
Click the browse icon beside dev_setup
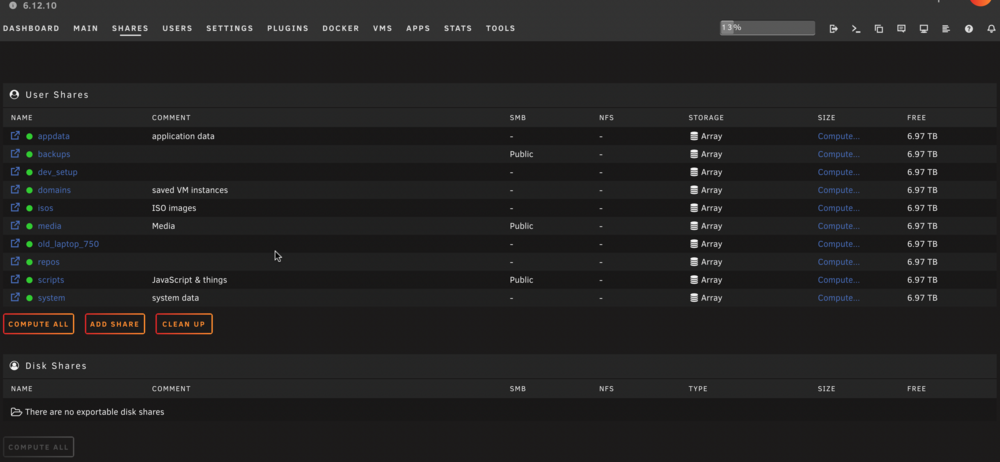(x=15, y=172)
